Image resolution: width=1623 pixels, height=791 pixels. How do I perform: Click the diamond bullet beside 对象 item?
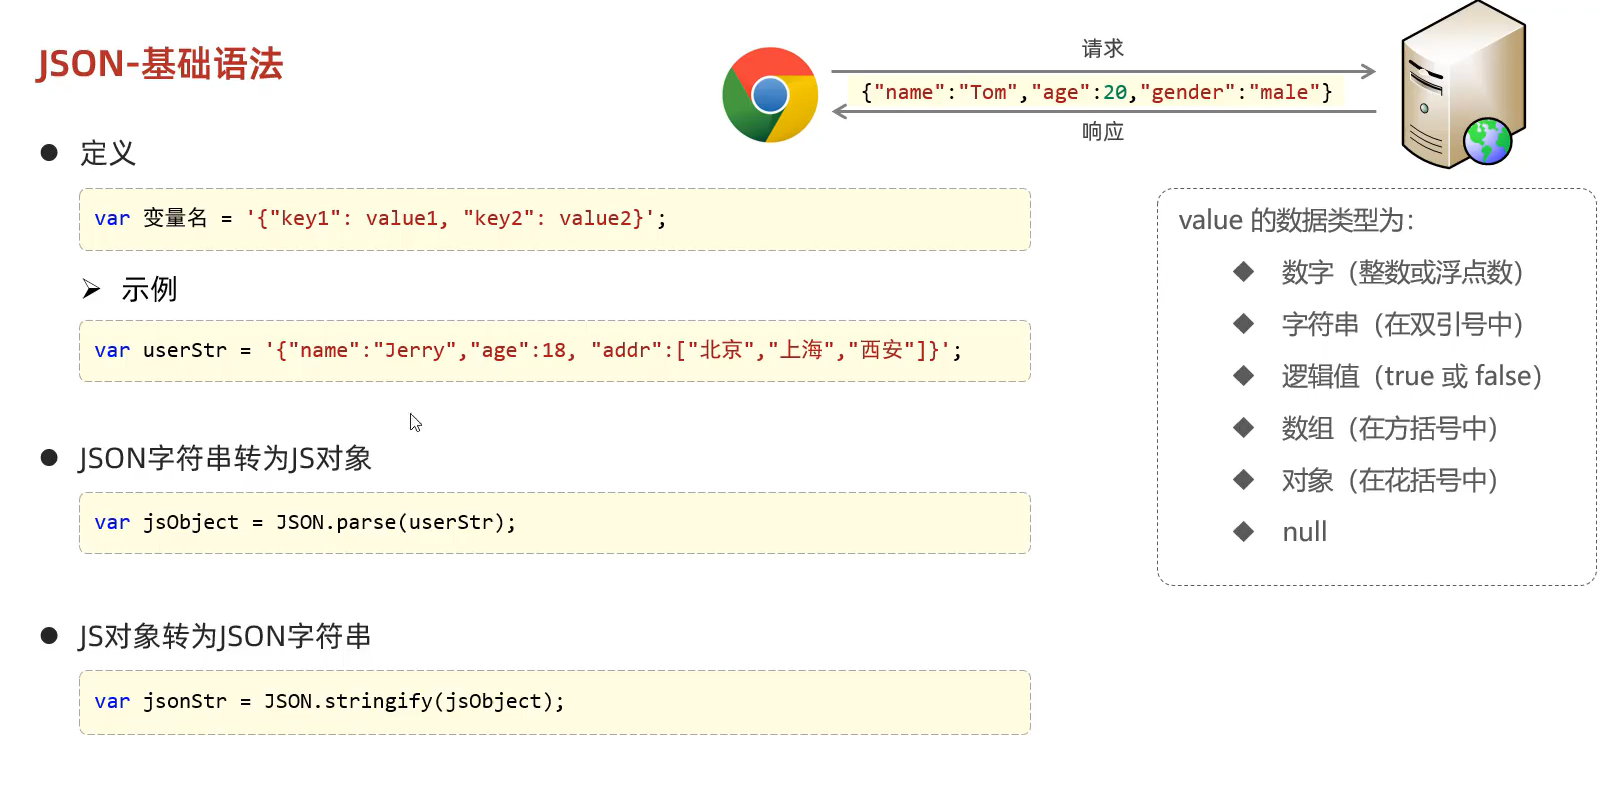pyautogui.click(x=1243, y=479)
